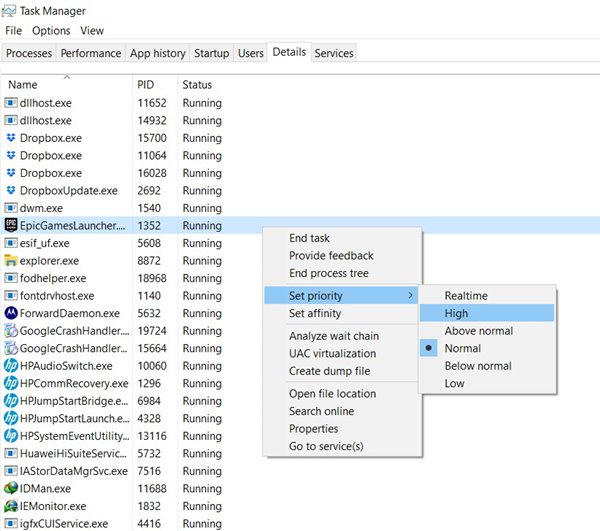Choose UAC virtualization
The image size is (600, 531).
coord(341,353)
